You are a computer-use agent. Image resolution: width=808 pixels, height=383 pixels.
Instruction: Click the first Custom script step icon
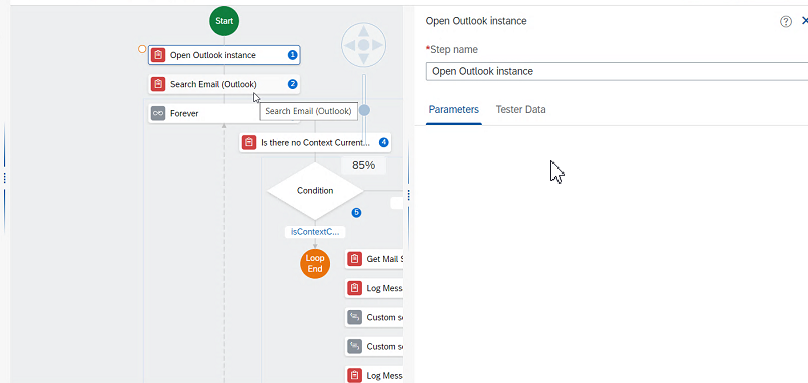(x=355, y=317)
